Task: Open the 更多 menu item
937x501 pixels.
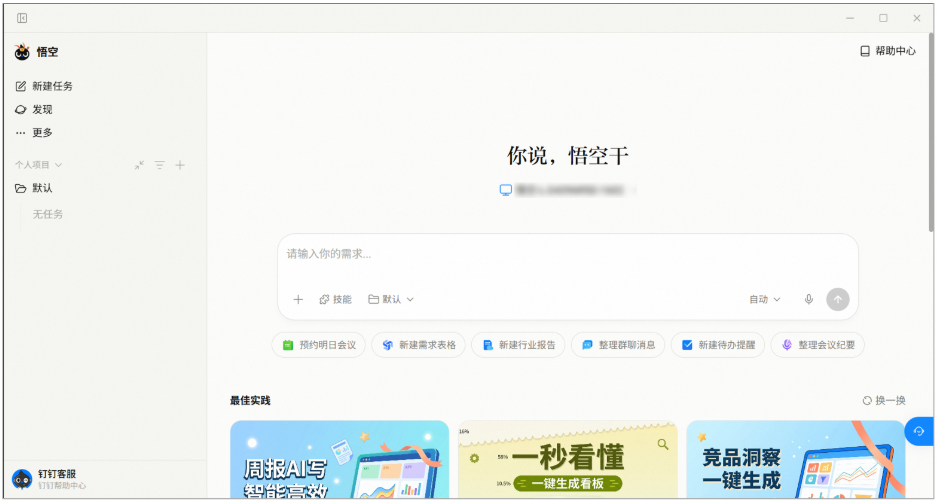Action: coord(34,132)
